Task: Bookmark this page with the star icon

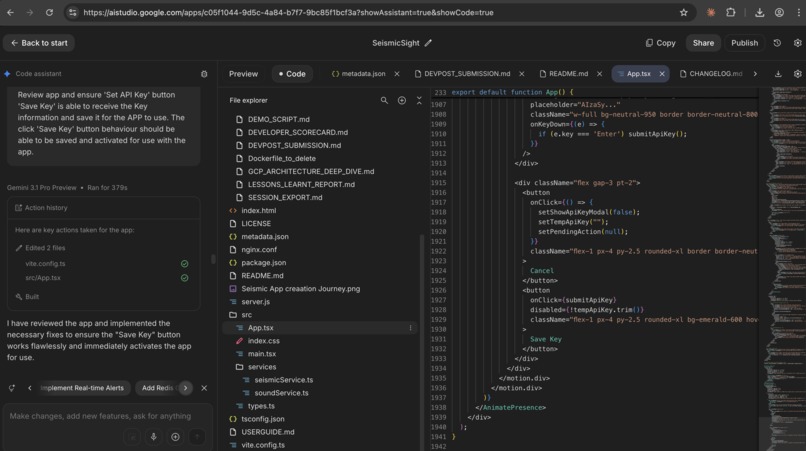Action: 684,12
